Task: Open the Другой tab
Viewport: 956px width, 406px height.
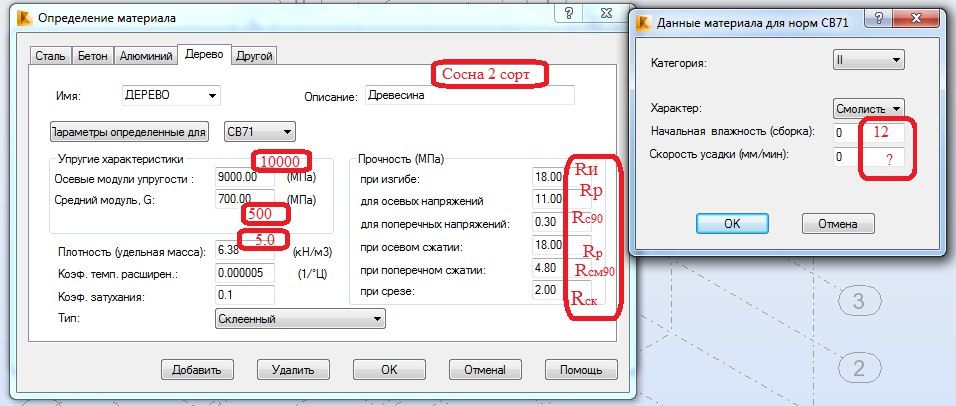Action: pos(254,55)
